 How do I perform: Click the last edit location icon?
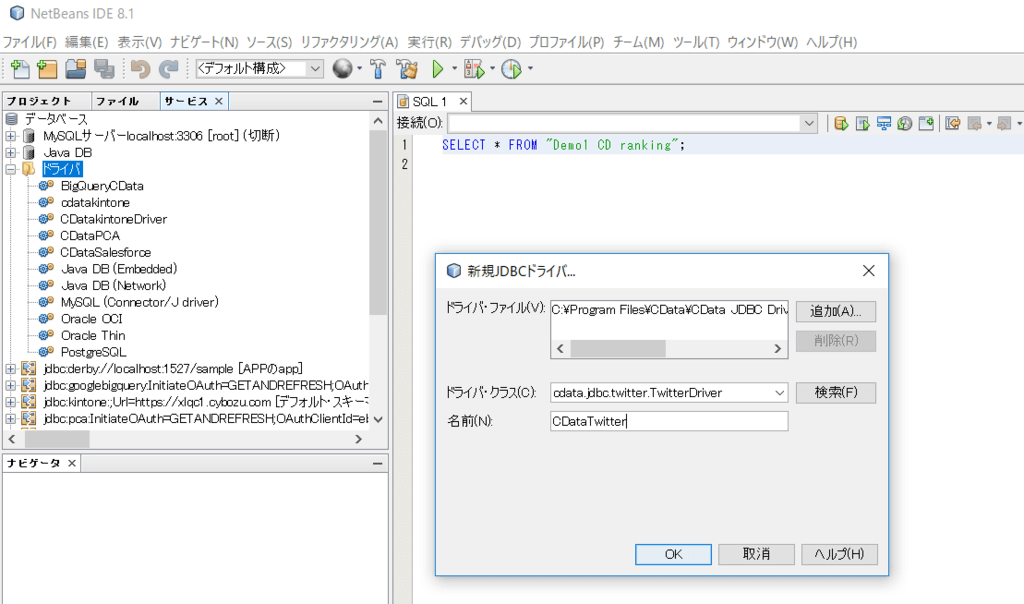[x=953, y=123]
